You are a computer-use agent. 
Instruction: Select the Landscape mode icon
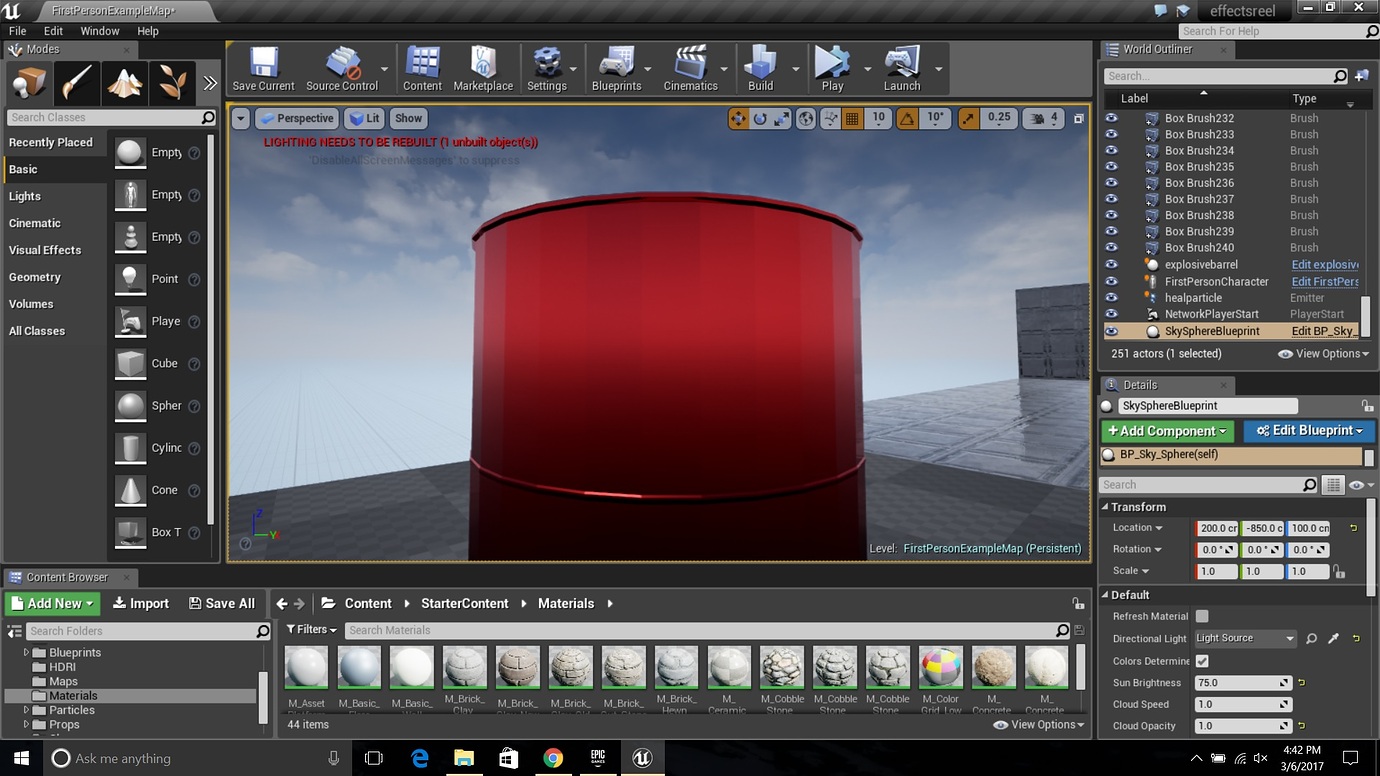point(125,83)
